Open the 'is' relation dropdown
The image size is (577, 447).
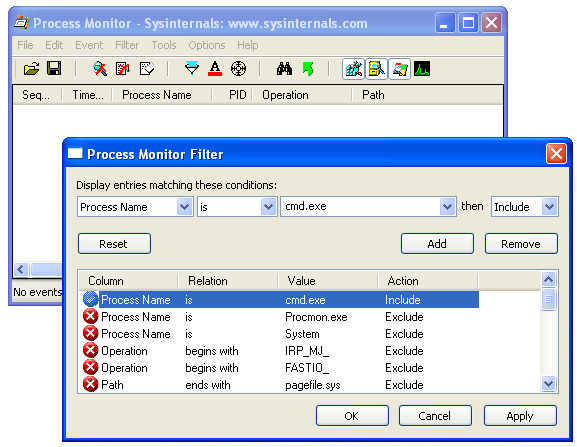click(x=268, y=207)
